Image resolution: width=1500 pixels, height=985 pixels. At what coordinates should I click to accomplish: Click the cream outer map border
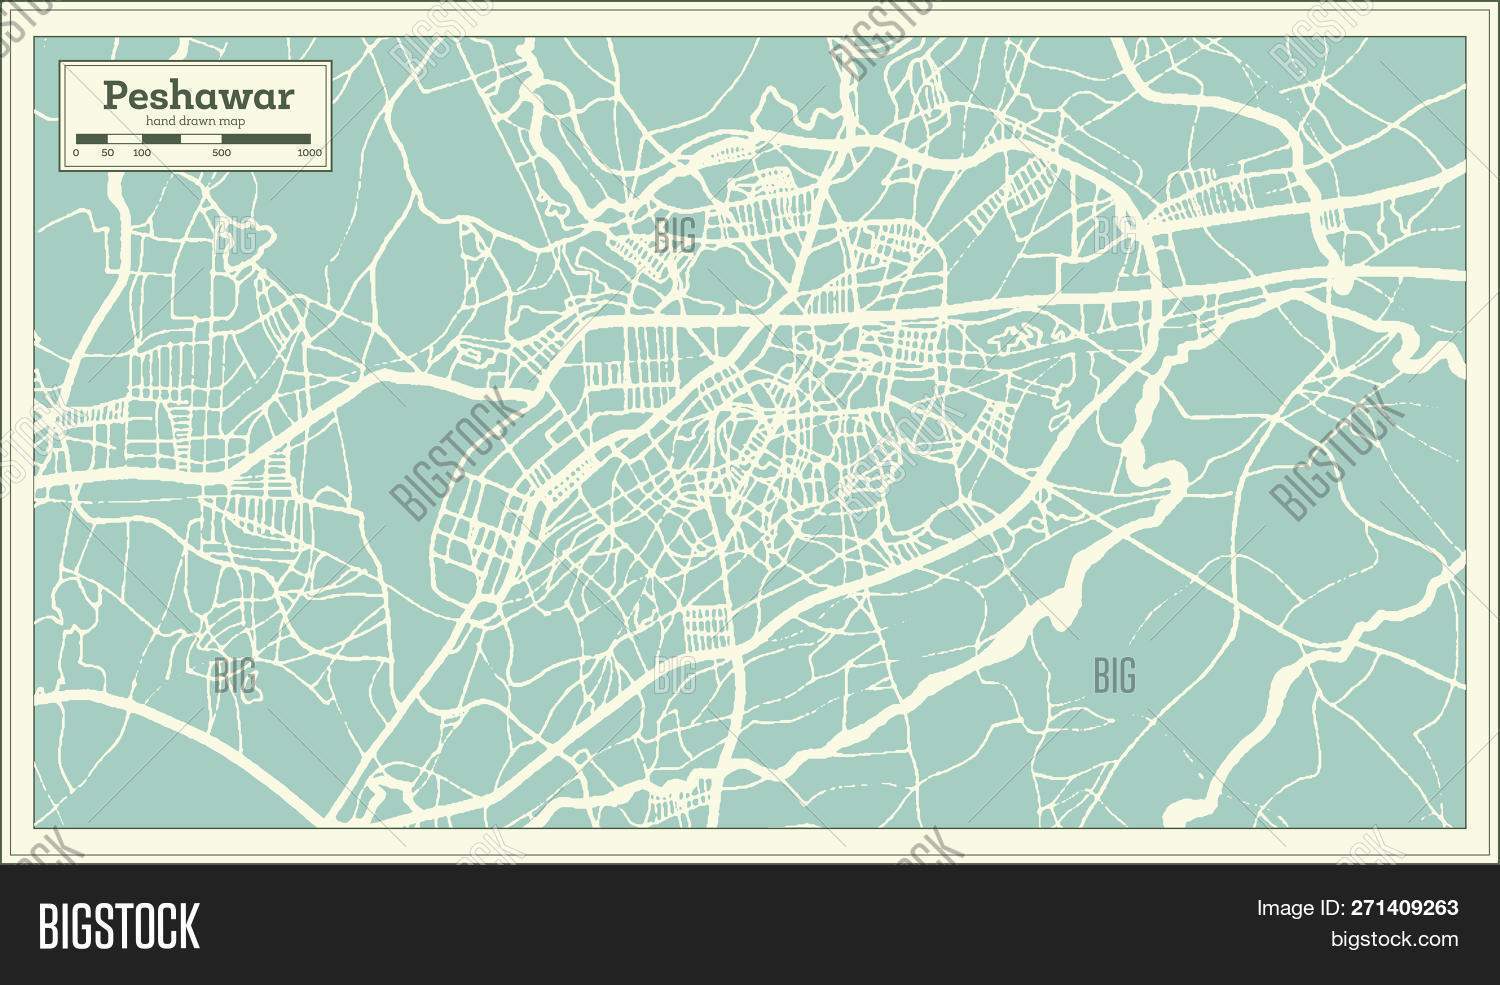(750, 18)
